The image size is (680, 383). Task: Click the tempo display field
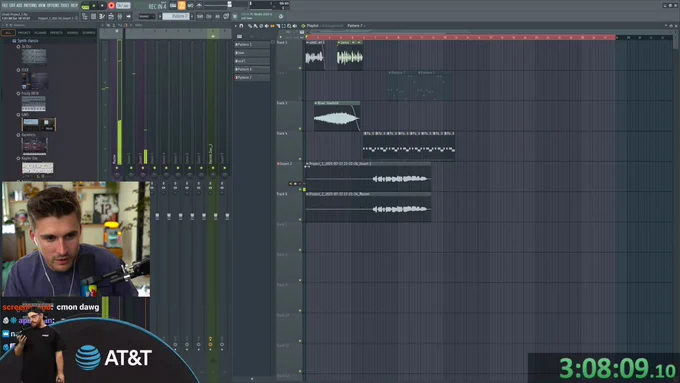click(x=123, y=6)
